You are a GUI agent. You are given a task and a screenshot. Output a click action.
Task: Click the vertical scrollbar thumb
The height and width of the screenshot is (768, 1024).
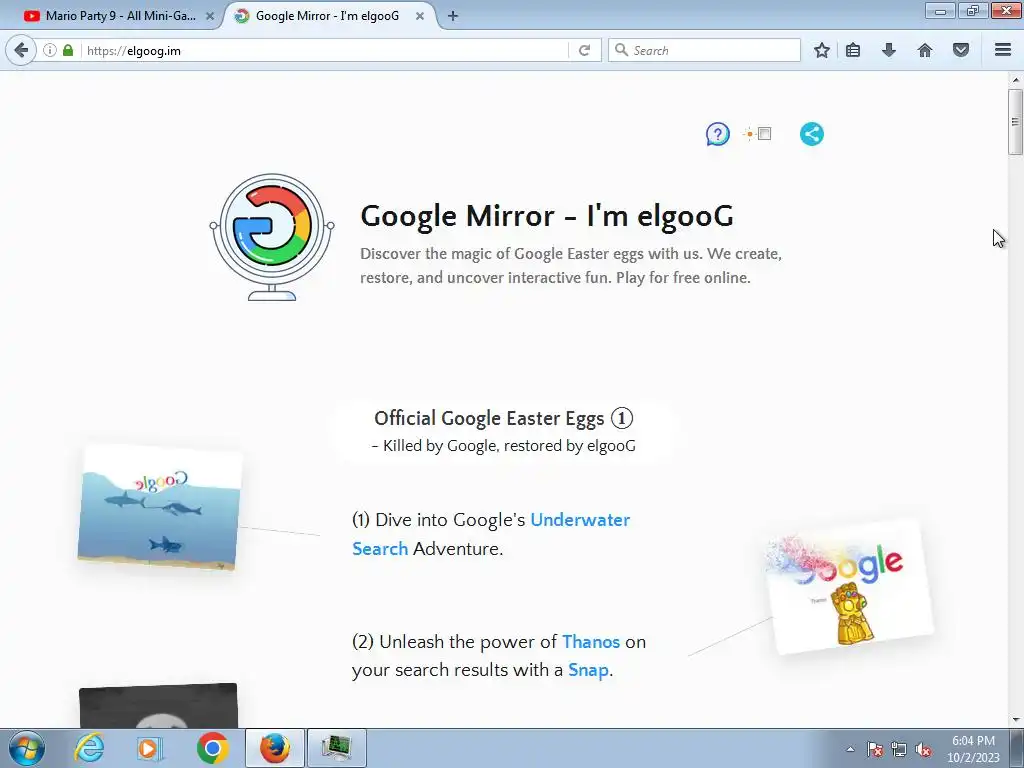pos(1015,121)
